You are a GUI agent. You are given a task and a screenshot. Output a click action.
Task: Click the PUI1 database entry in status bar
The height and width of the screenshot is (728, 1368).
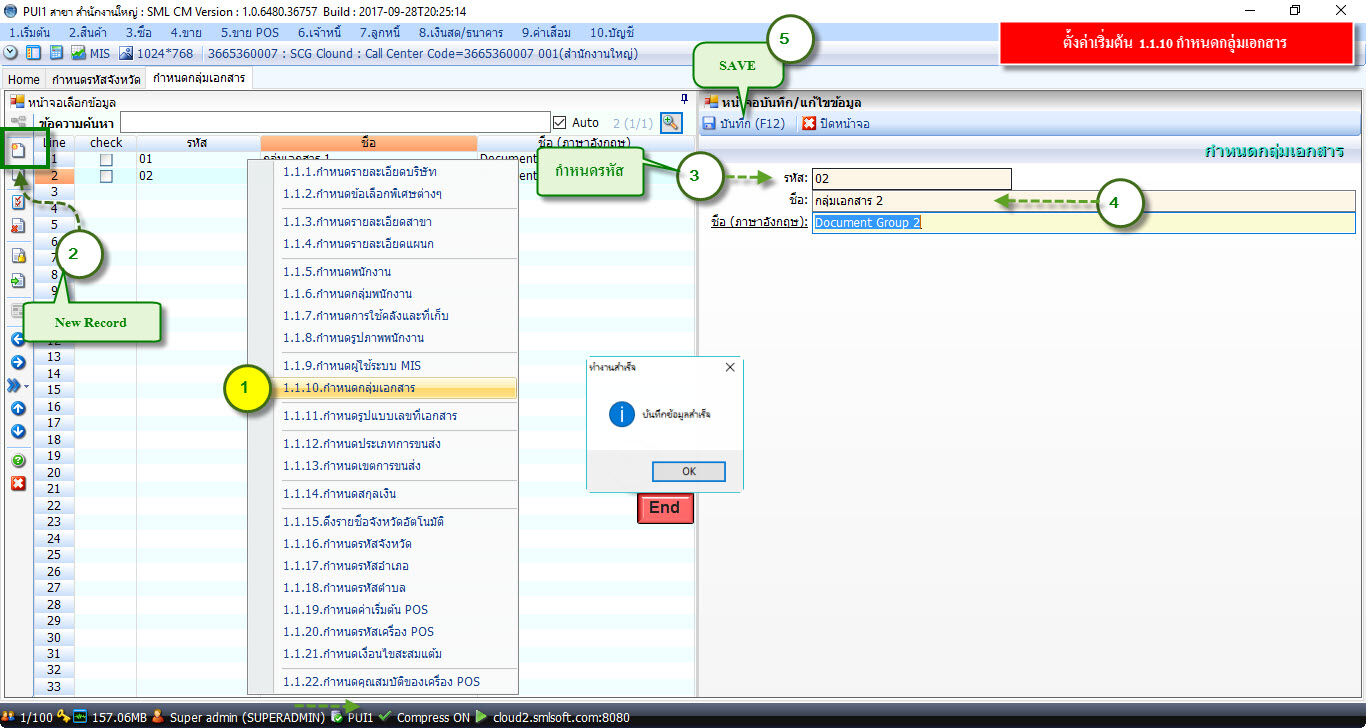(352, 717)
